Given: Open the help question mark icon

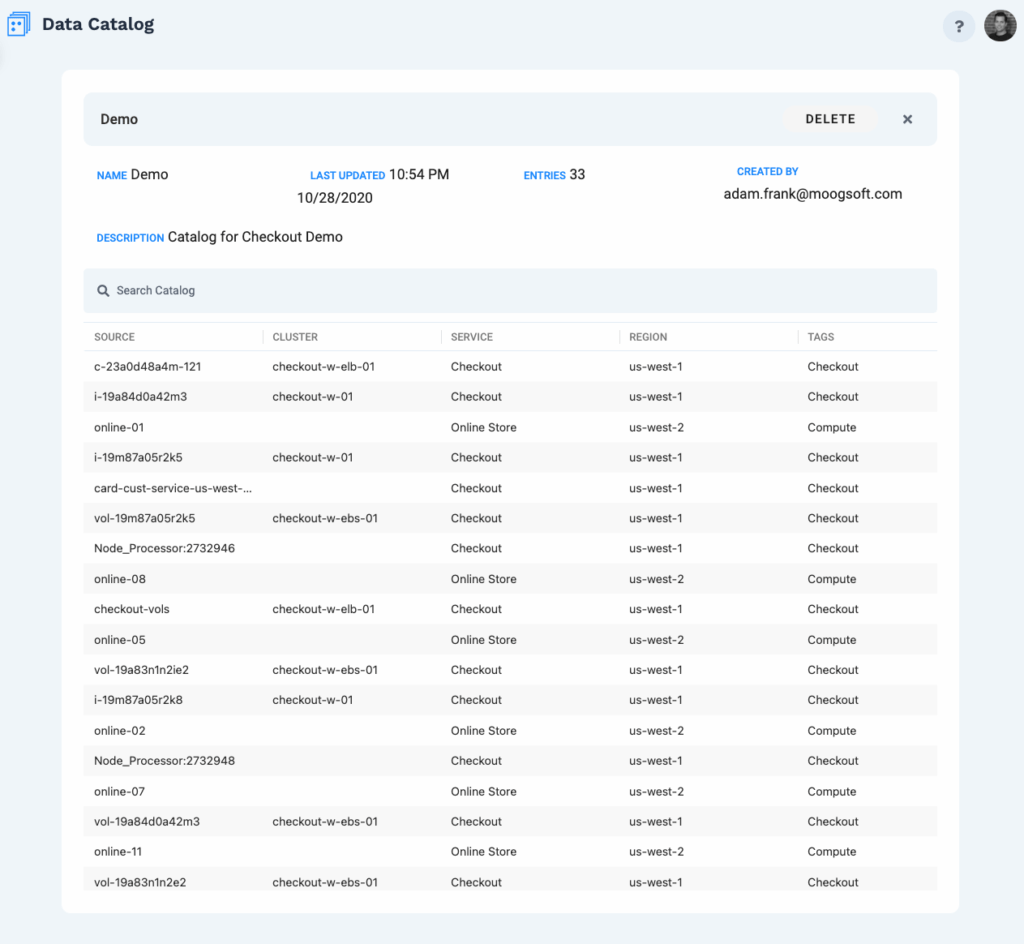Looking at the screenshot, I should (958, 26).
